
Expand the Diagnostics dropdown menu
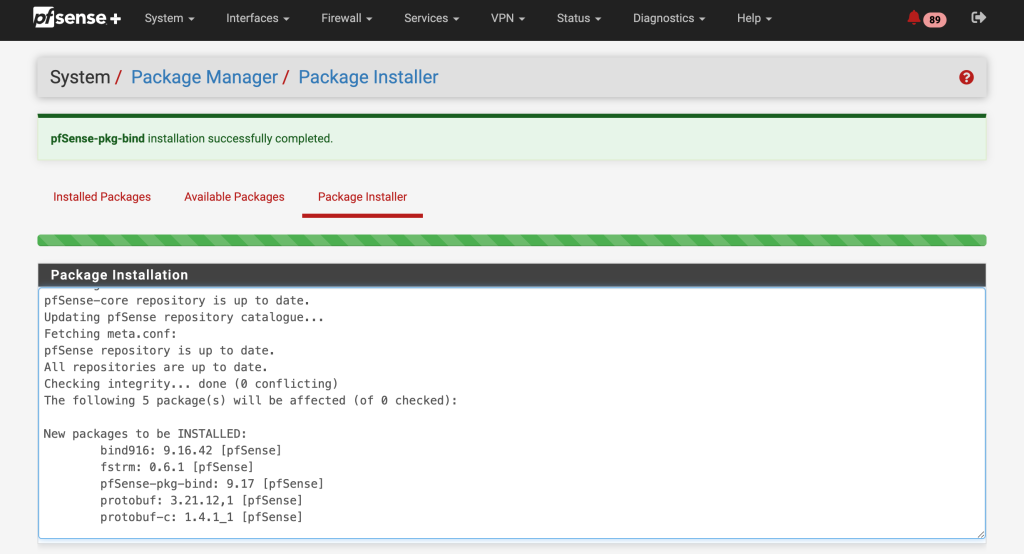669,18
